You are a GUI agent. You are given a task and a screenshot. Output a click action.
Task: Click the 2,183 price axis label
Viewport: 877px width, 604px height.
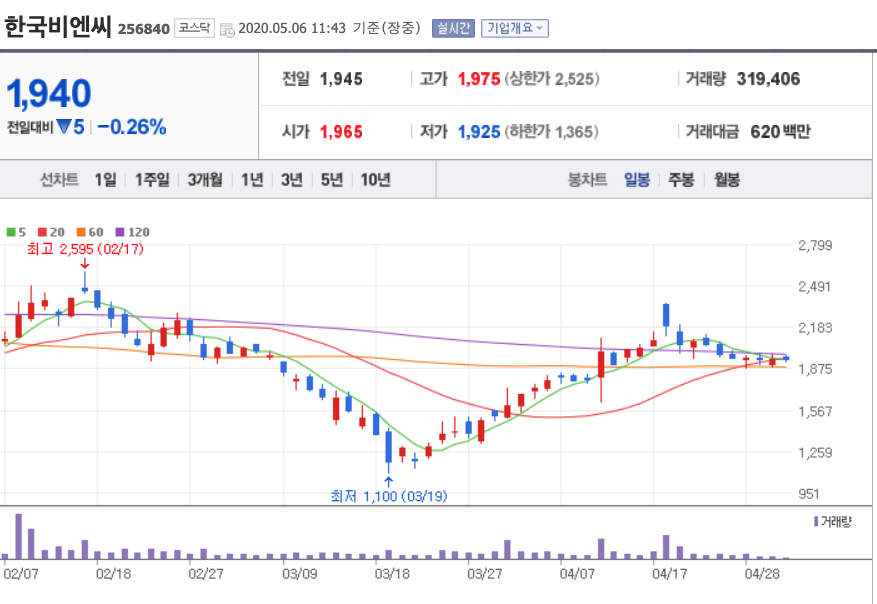(x=815, y=328)
